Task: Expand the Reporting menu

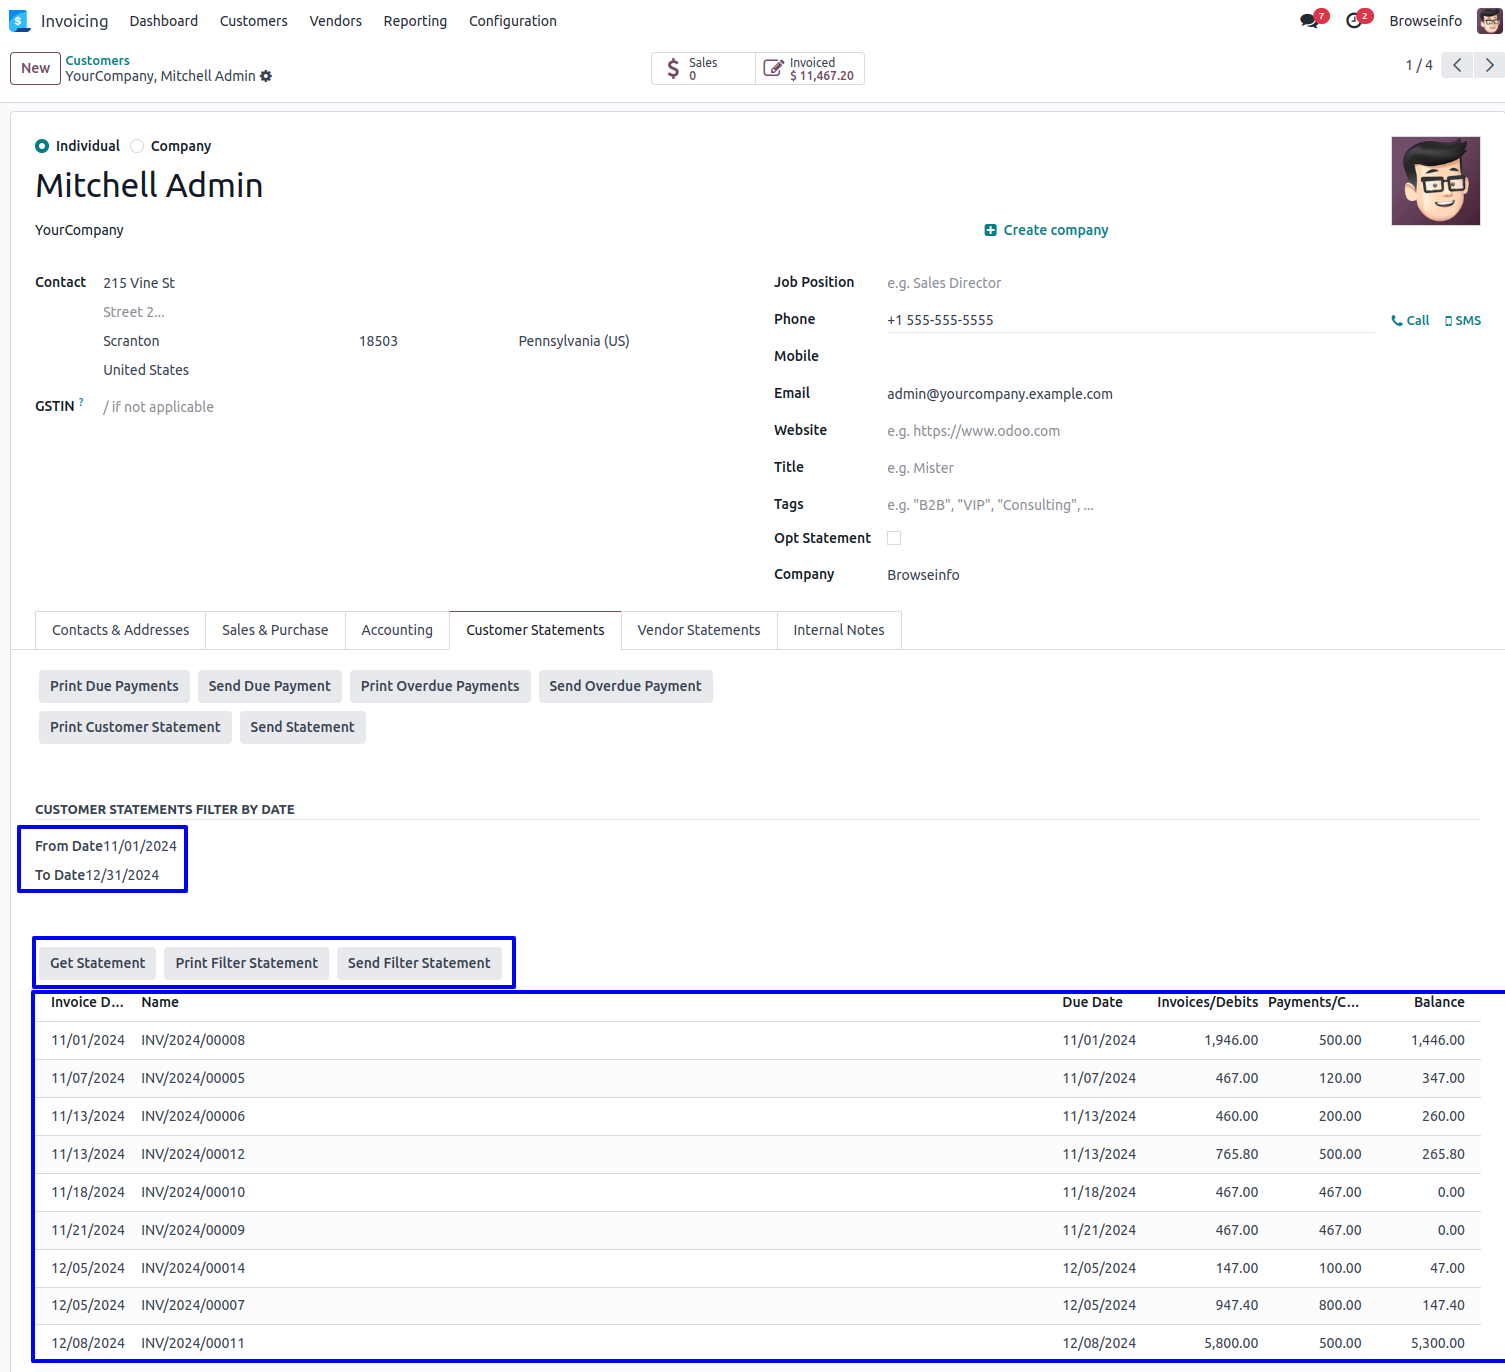Action: [415, 21]
